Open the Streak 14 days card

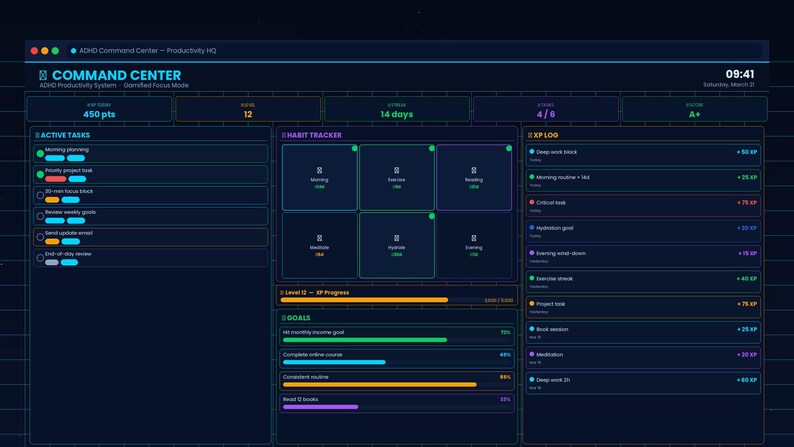coord(397,109)
